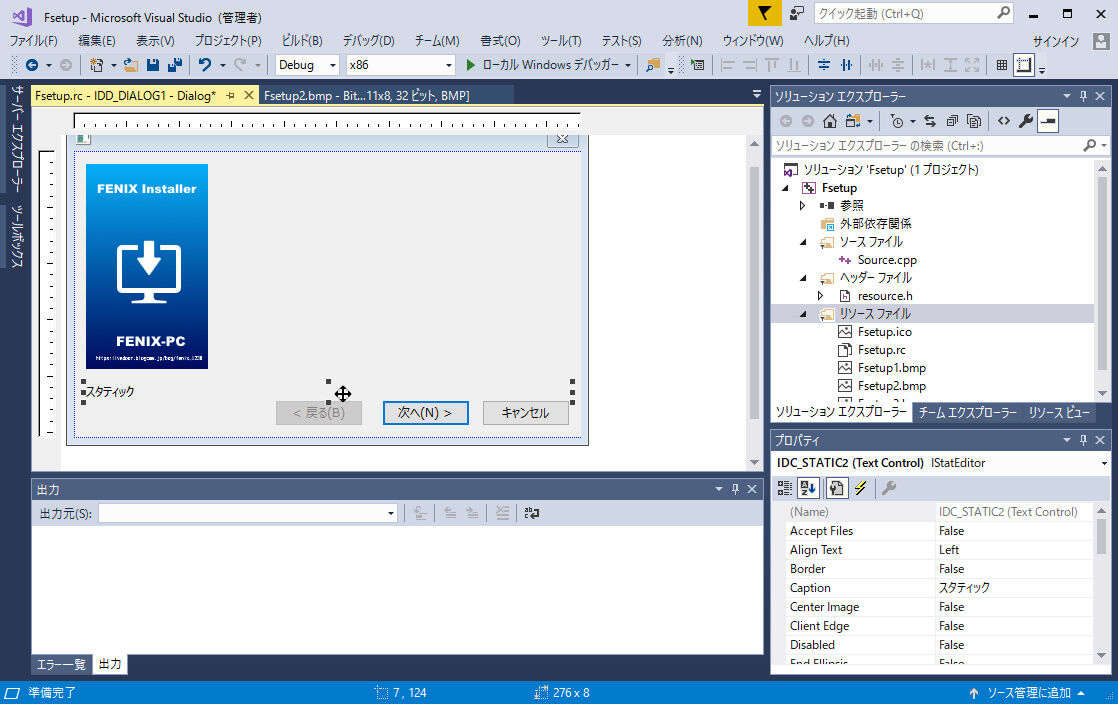Toggle Preview Selected Items in Solution Explorer
This screenshot has width=1118, height=704.
point(1047,121)
